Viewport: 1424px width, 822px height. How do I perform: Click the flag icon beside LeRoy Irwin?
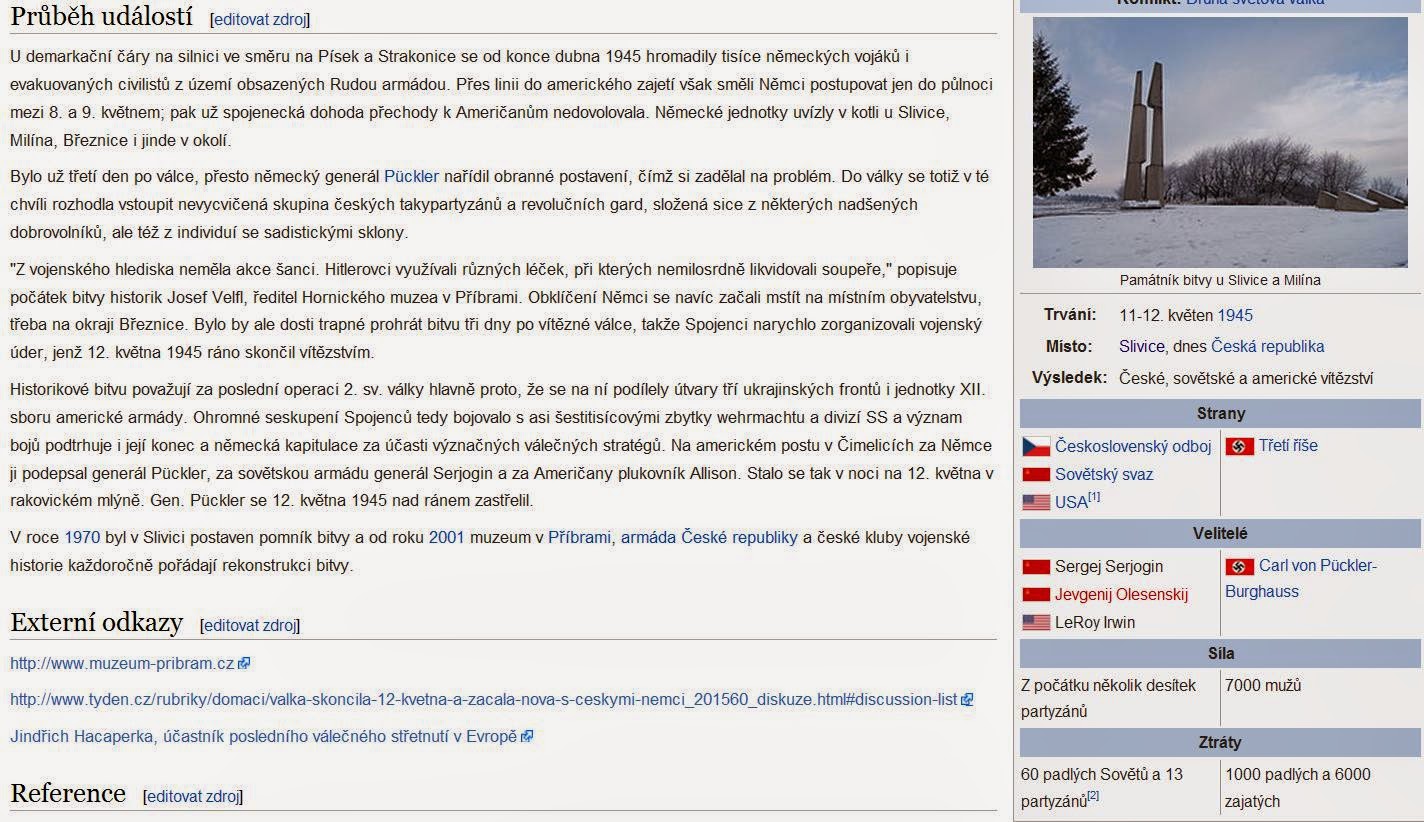pos(1036,623)
